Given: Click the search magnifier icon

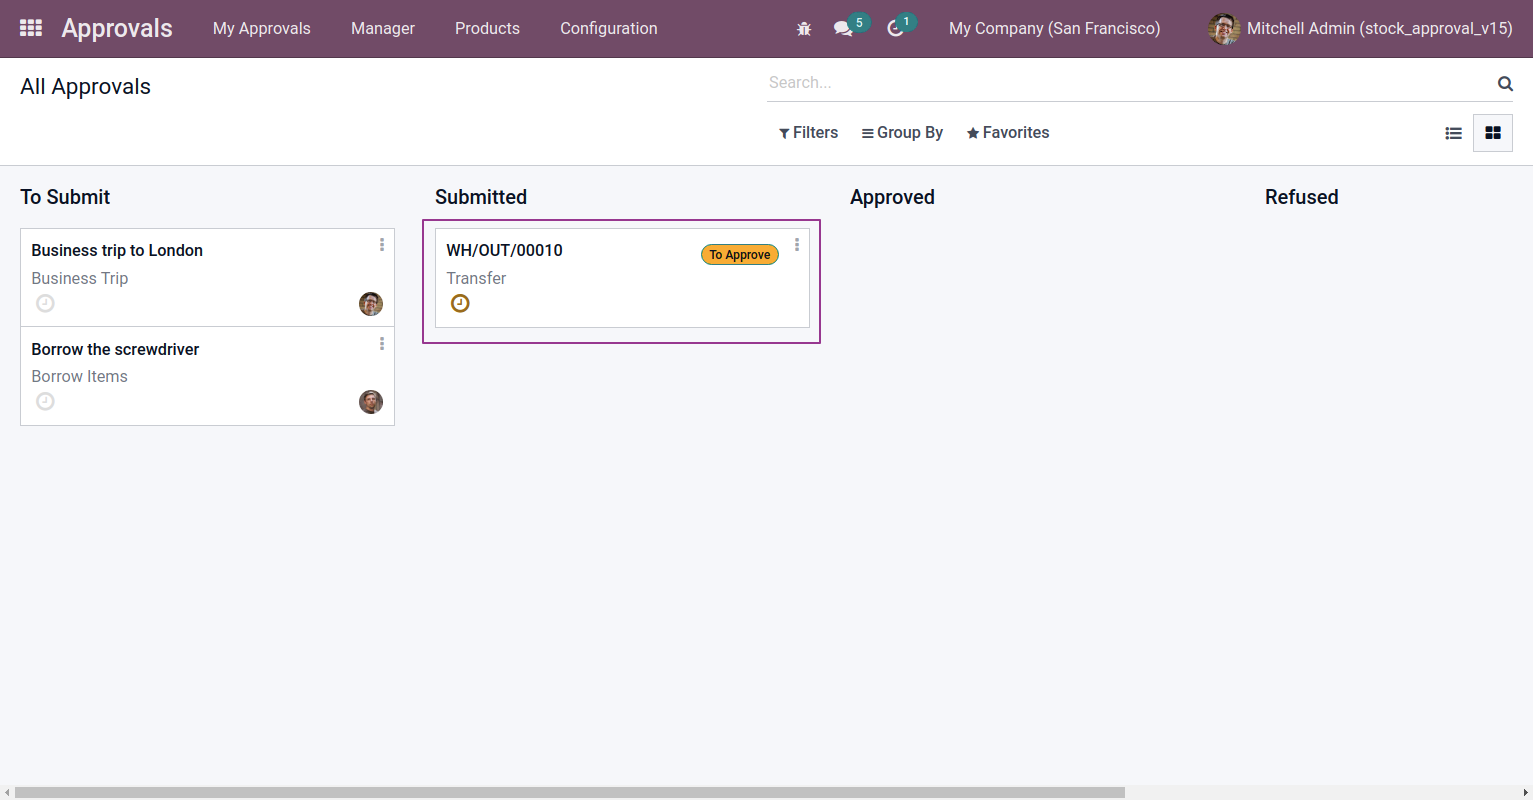Looking at the screenshot, I should [x=1505, y=83].
